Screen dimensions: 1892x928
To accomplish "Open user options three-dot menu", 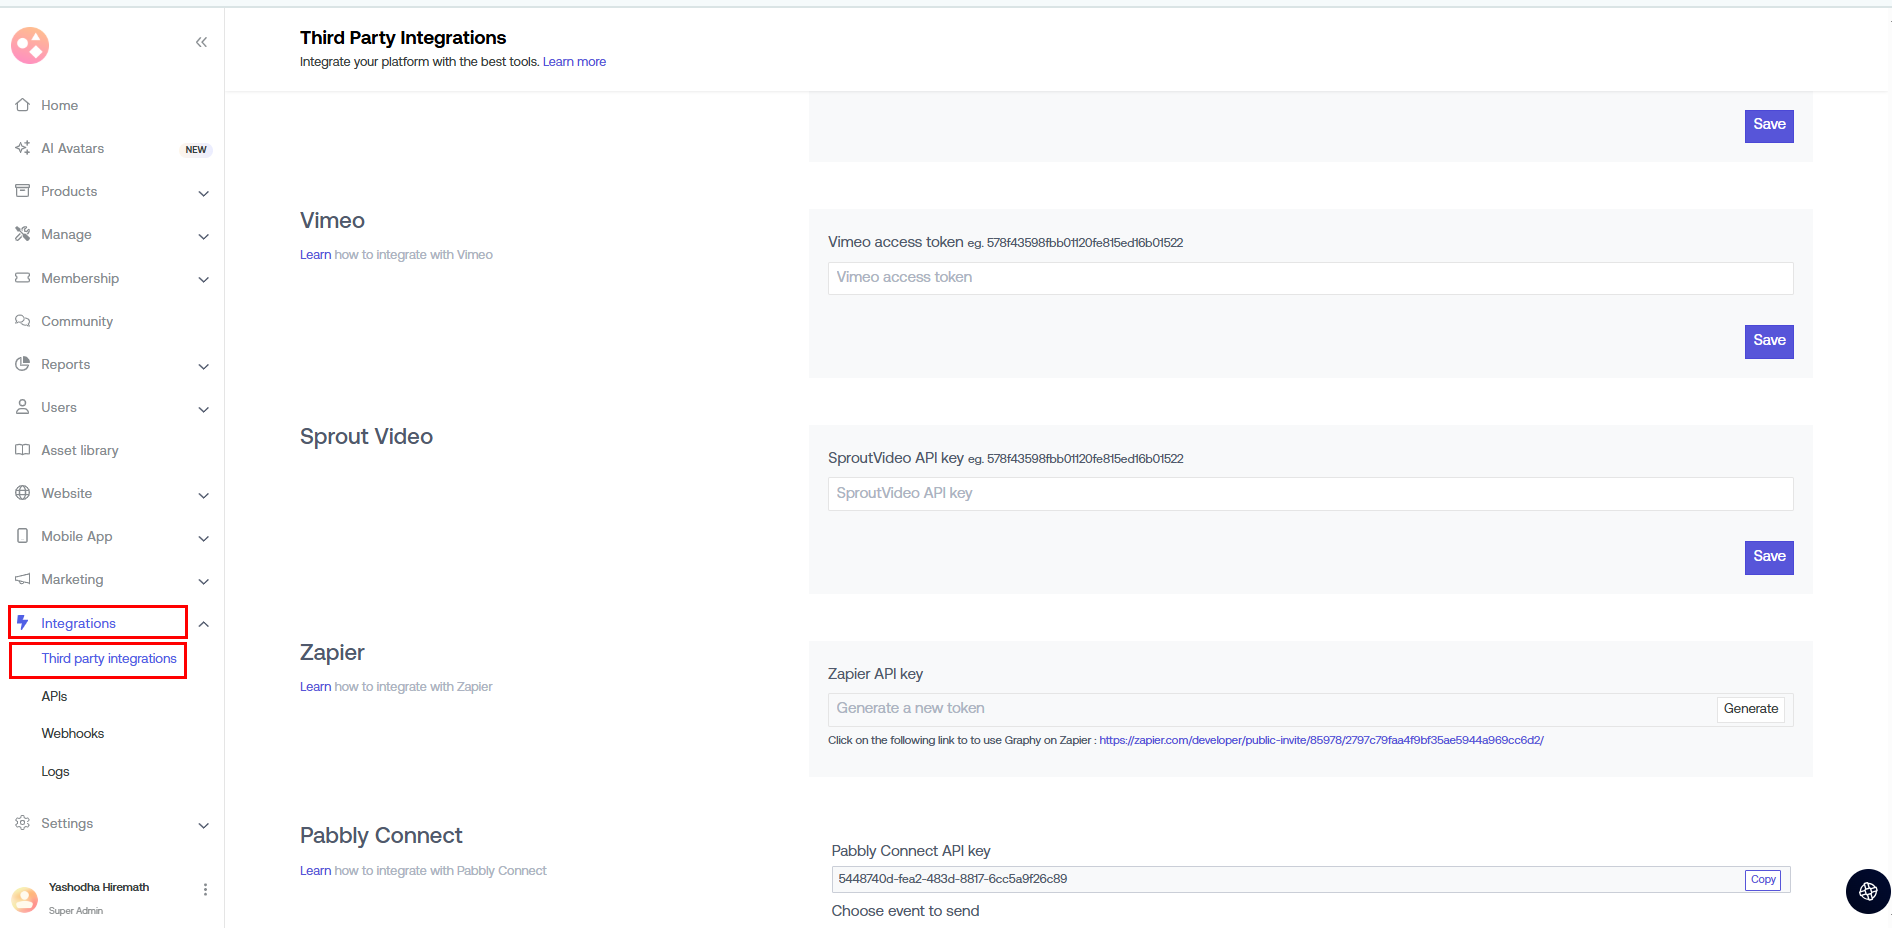I will pos(205,889).
